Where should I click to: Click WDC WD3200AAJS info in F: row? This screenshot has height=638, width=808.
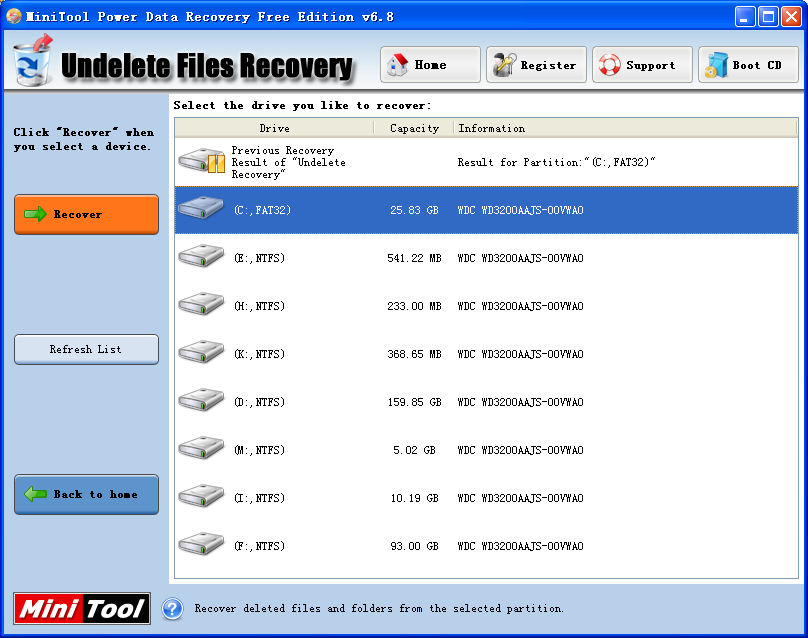[x=520, y=545]
